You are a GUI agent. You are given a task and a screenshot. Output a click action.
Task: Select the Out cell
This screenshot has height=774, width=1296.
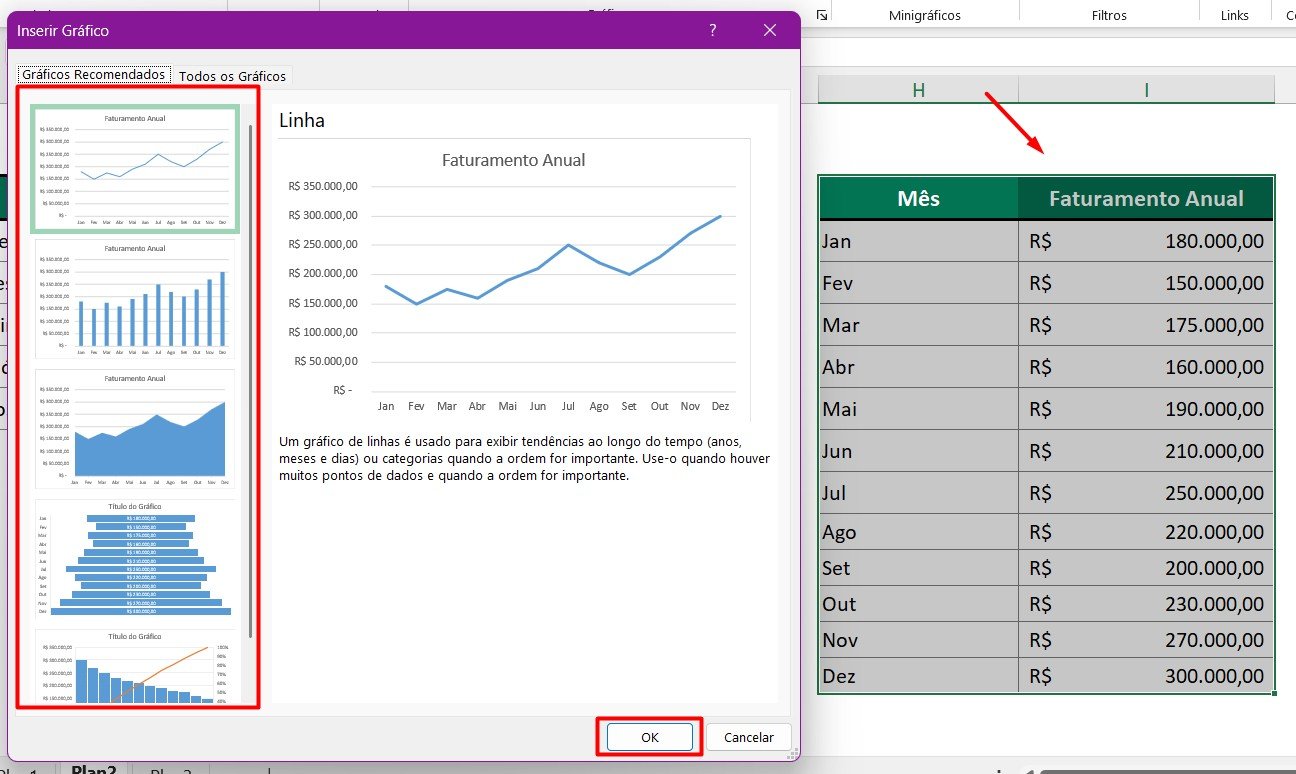pos(918,604)
